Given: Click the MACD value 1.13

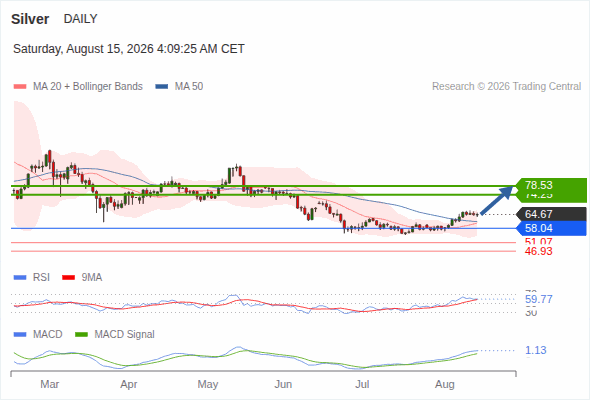Looking at the screenshot, I should point(535,350).
